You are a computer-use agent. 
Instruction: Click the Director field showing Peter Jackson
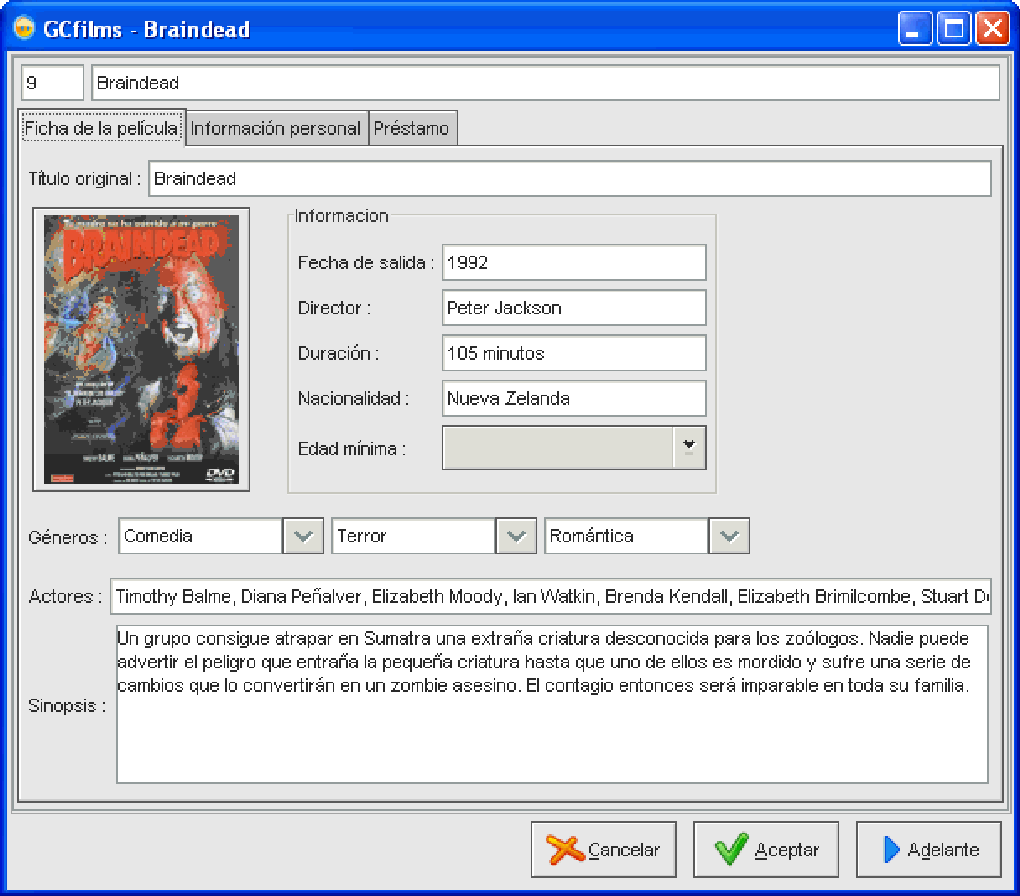click(574, 307)
